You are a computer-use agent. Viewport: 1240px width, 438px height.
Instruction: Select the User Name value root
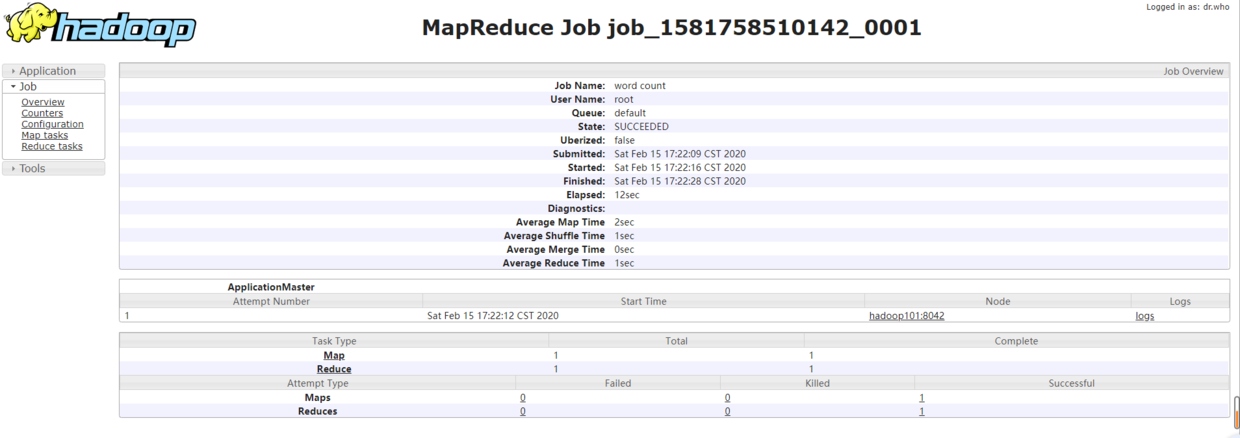pos(624,100)
